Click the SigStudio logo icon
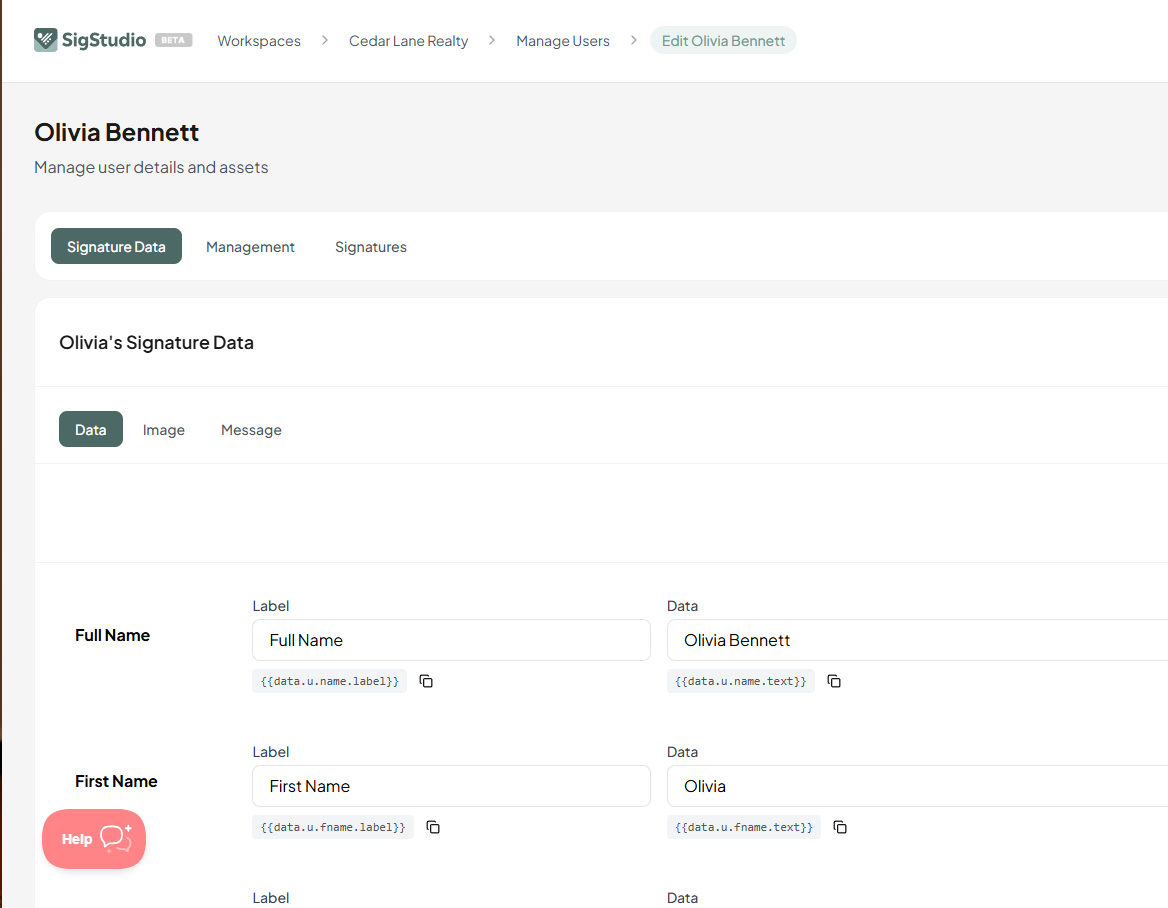This screenshot has height=908, width=1168. point(45,39)
